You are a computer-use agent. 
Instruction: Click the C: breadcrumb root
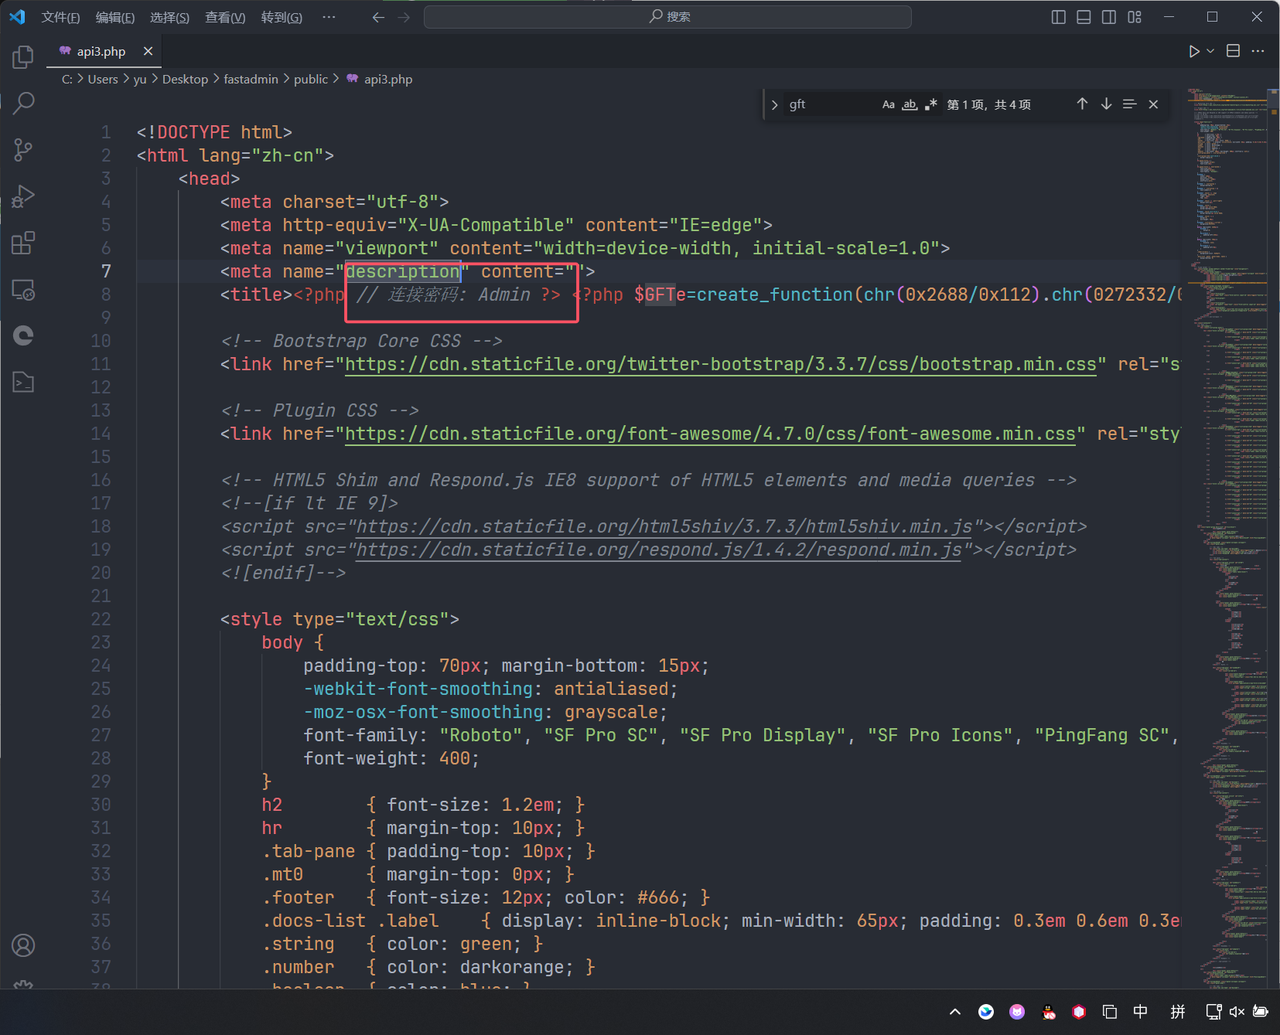coord(67,79)
